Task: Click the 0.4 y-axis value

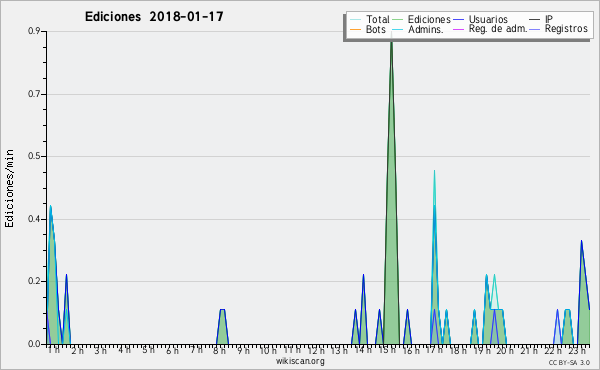Action: pyautogui.click(x=34, y=219)
